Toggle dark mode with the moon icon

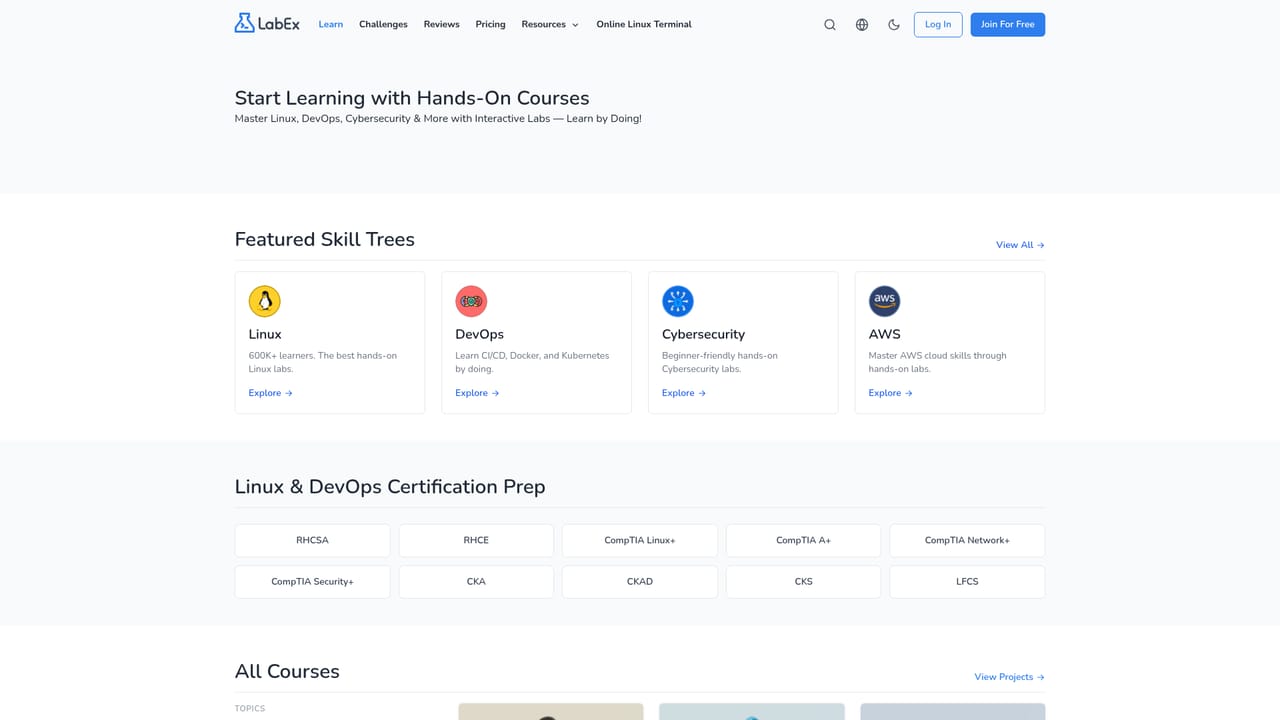894,25
